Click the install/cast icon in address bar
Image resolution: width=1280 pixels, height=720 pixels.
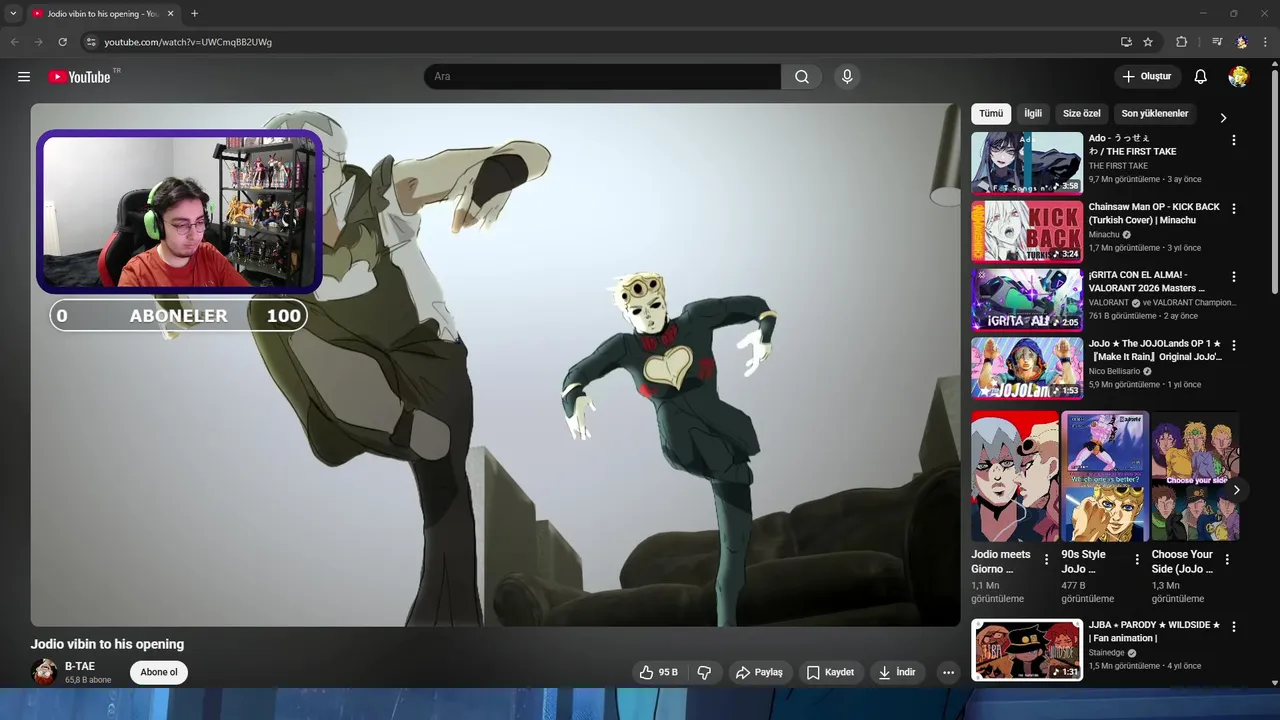coord(1126,42)
